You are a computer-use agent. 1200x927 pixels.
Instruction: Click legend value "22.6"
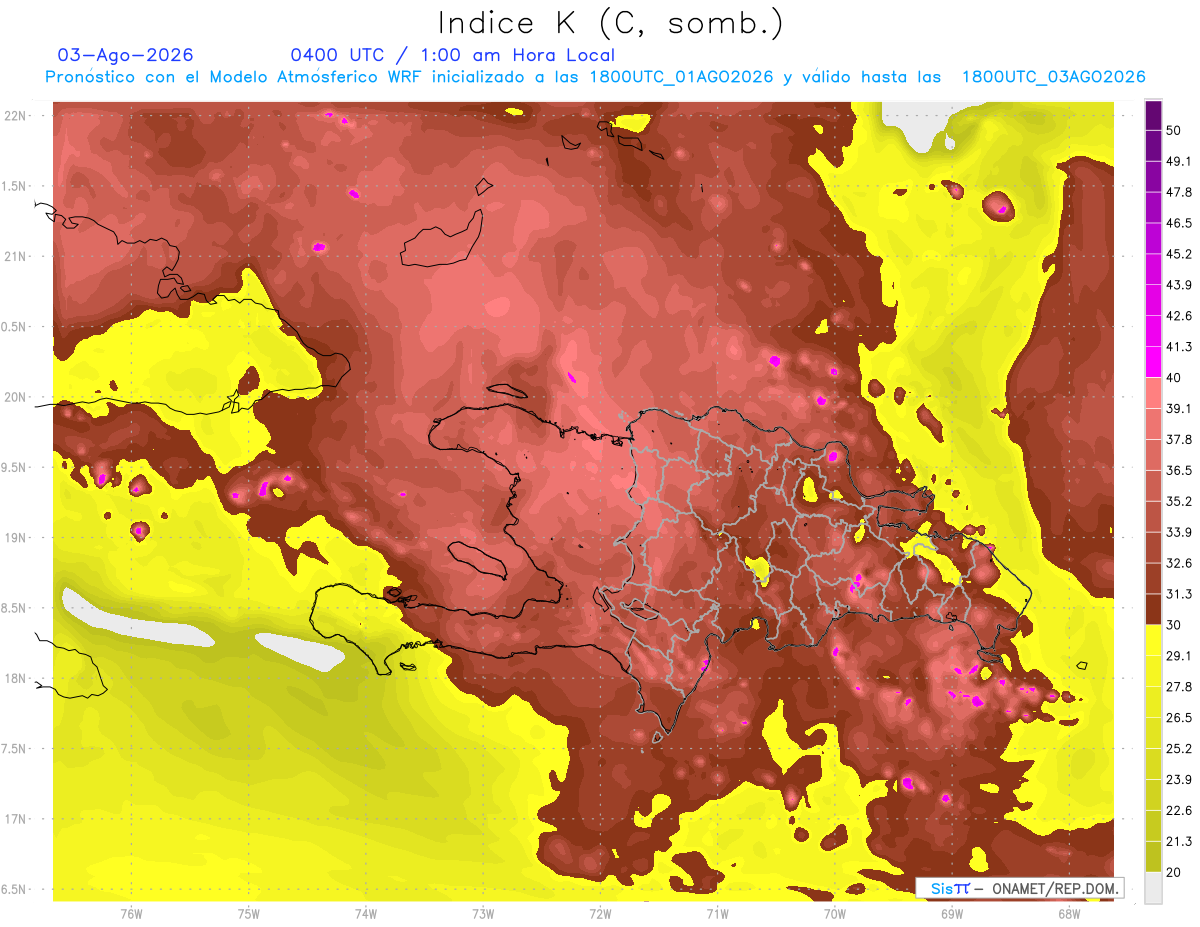(x=1179, y=810)
